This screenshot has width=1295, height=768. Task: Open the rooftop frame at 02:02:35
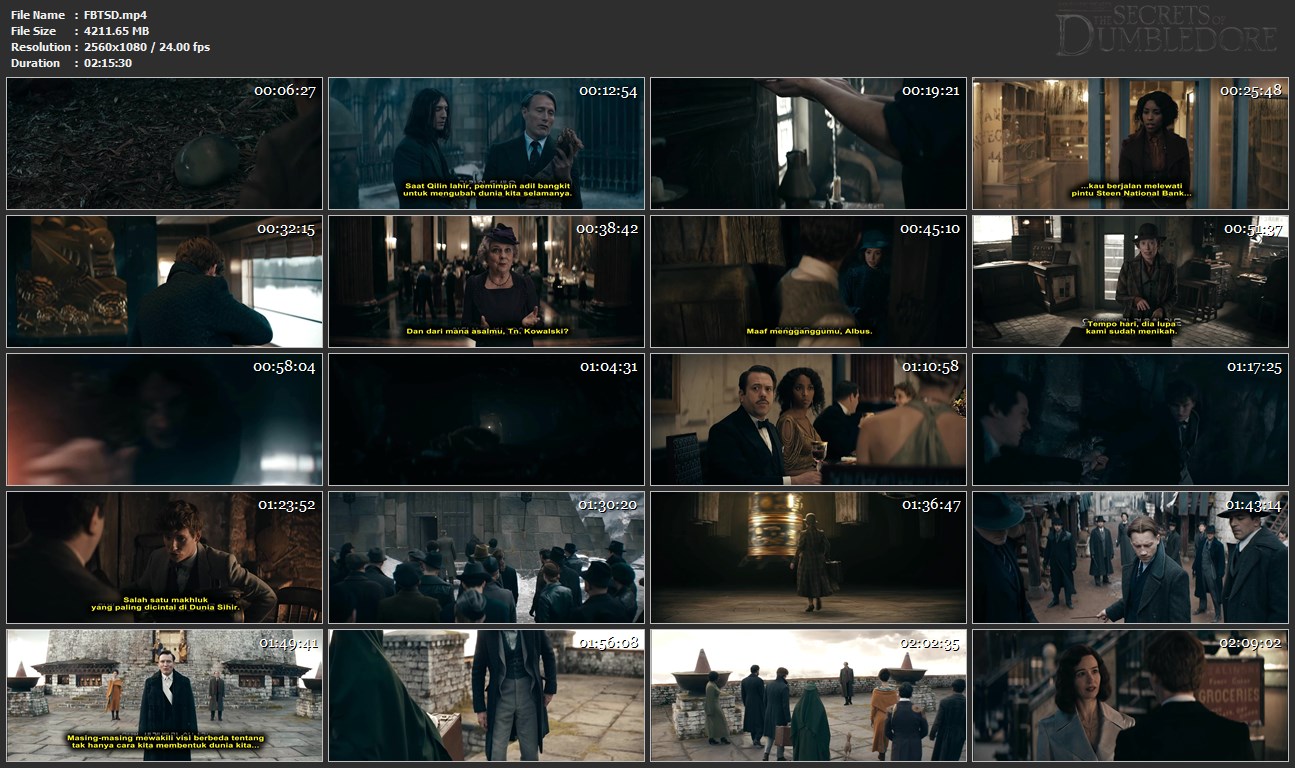click(x=809, y=696)
